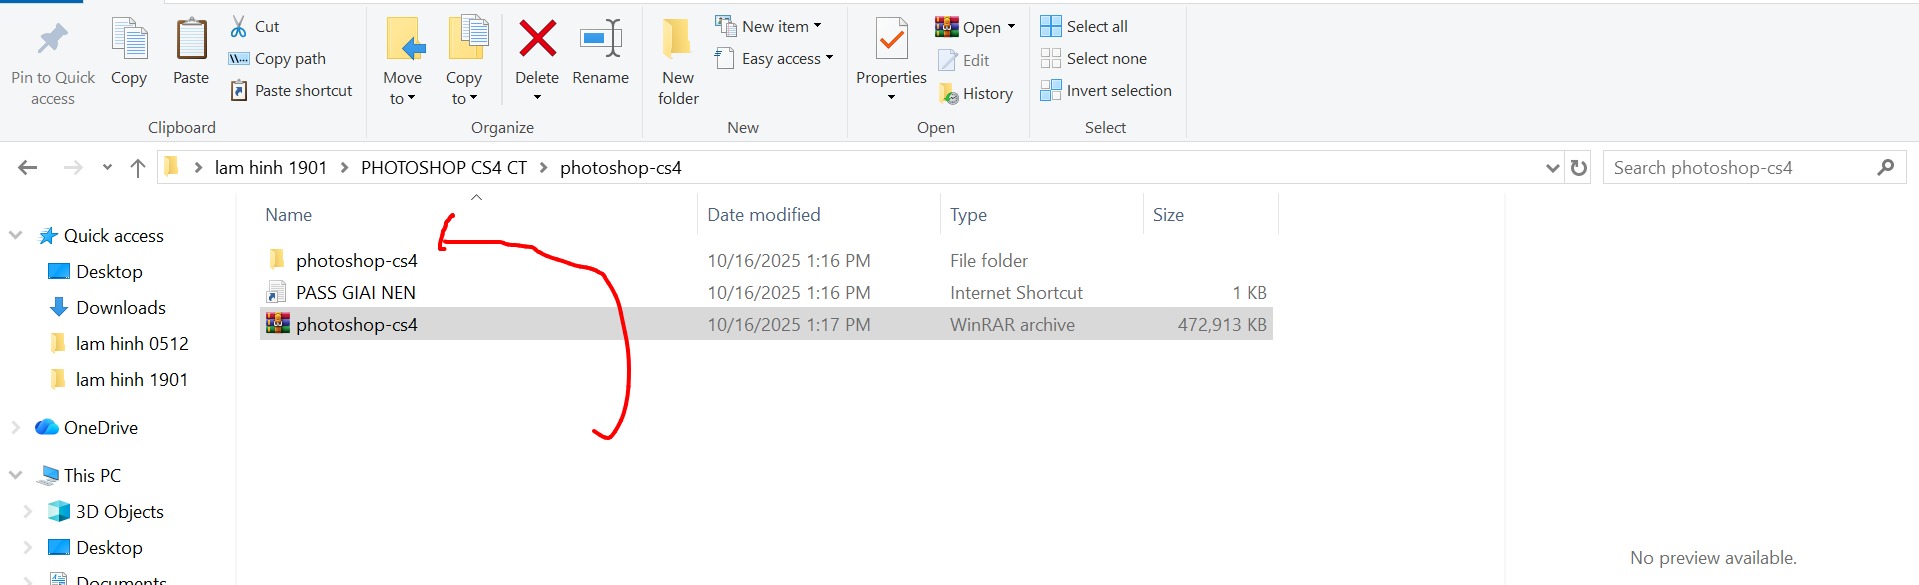Viewport: 1919px width, 585px height.
Task: Create a New folder from ribbon
Action: click(678, 60)
